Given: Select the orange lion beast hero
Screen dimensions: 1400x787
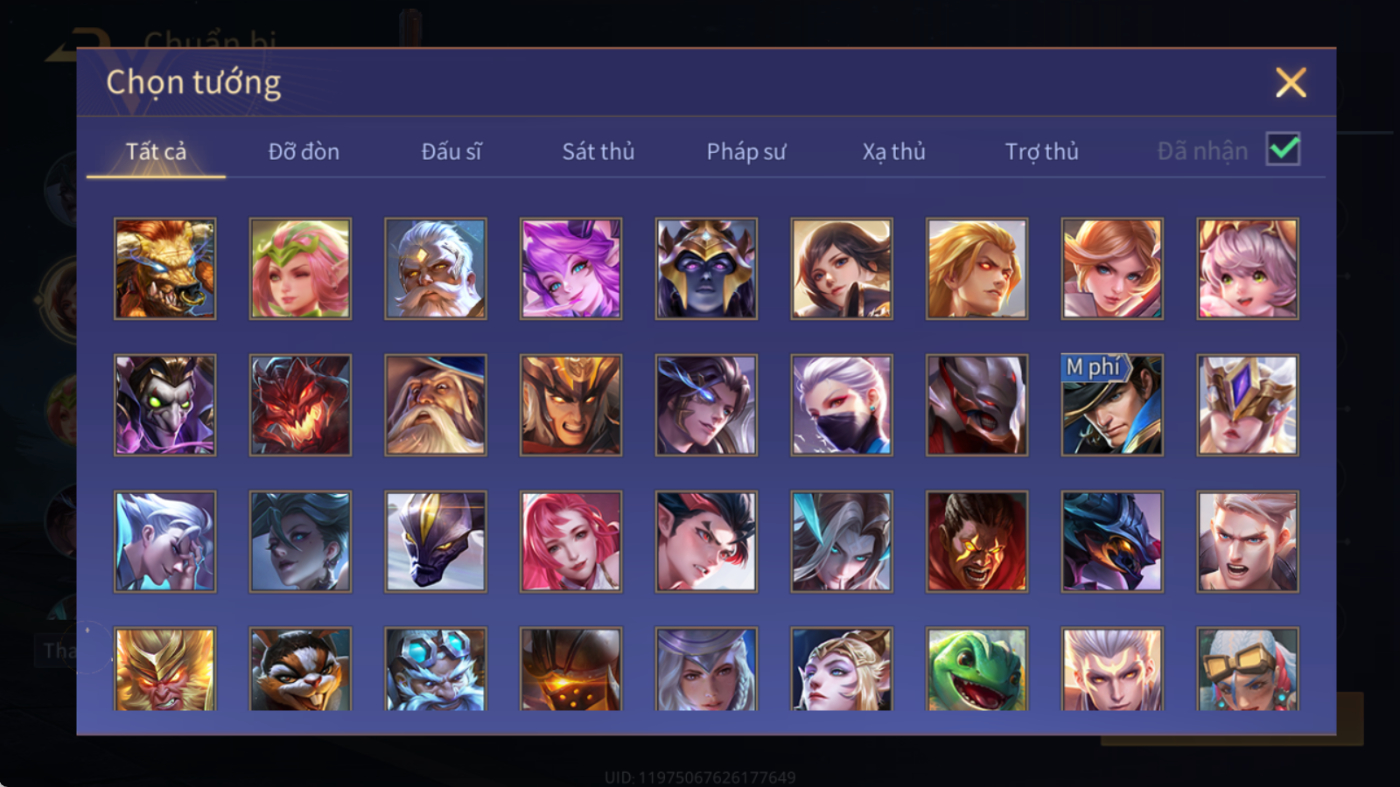Looking at the screenshot, I should coord(165,269).
